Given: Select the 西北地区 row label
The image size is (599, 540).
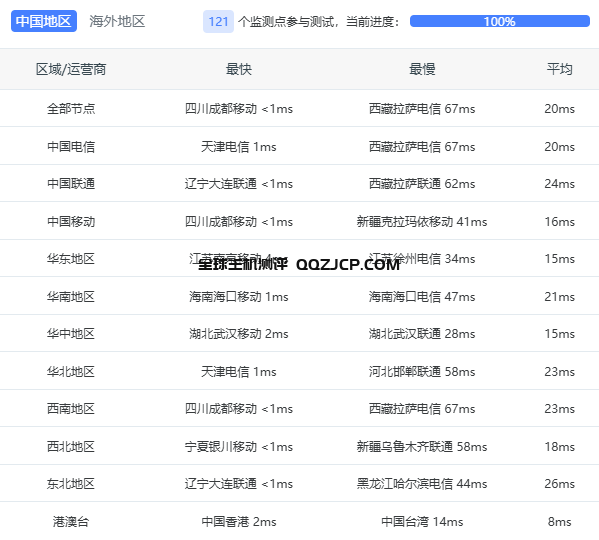Looking at the screenshot, I should pyautogui.click(x=71, y=446).
